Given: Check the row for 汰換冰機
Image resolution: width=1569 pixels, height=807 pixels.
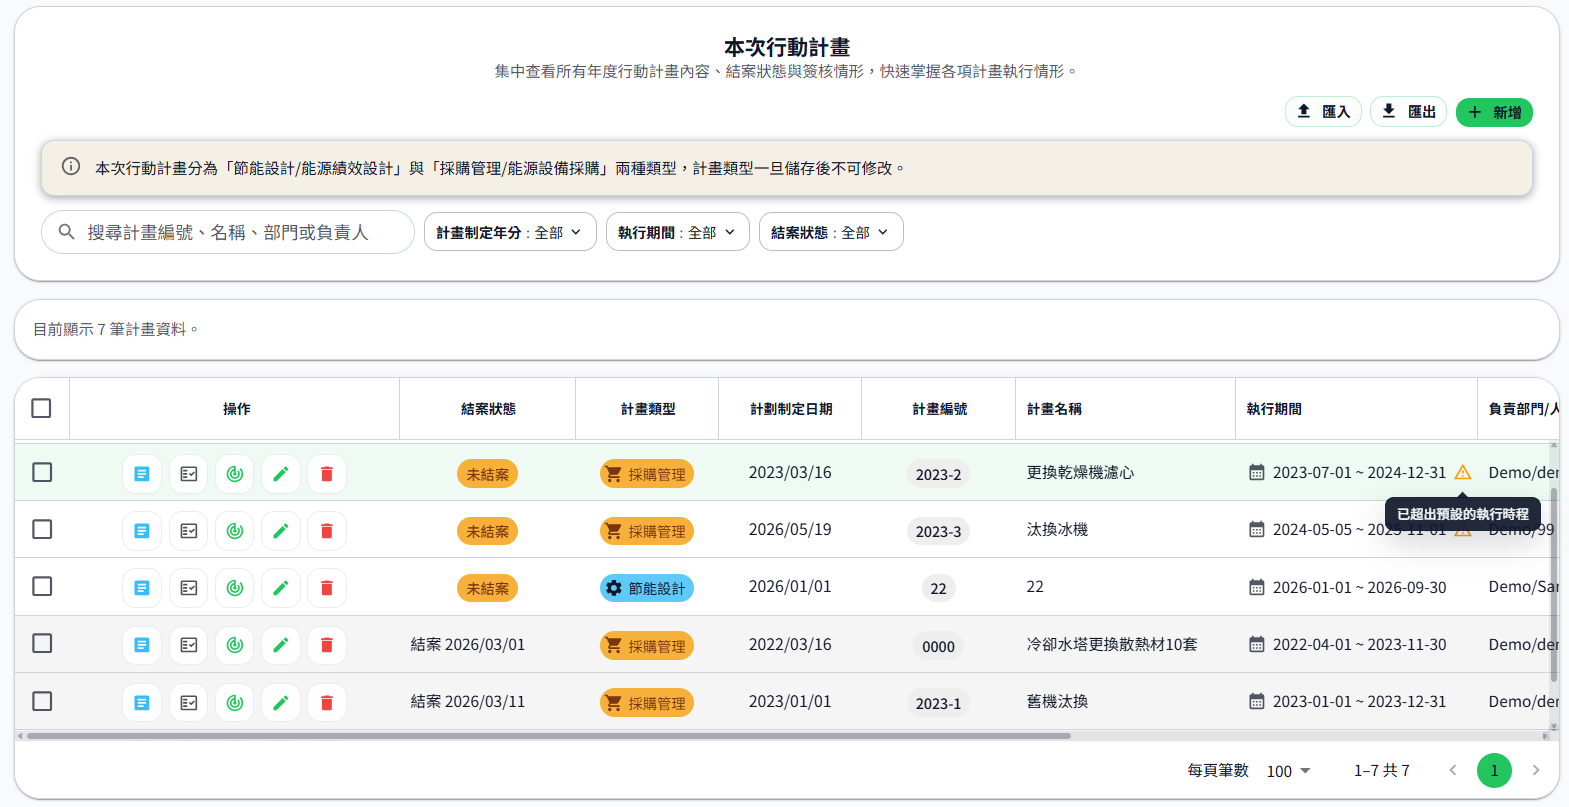Looking at the screenshot, I should 42,529.
